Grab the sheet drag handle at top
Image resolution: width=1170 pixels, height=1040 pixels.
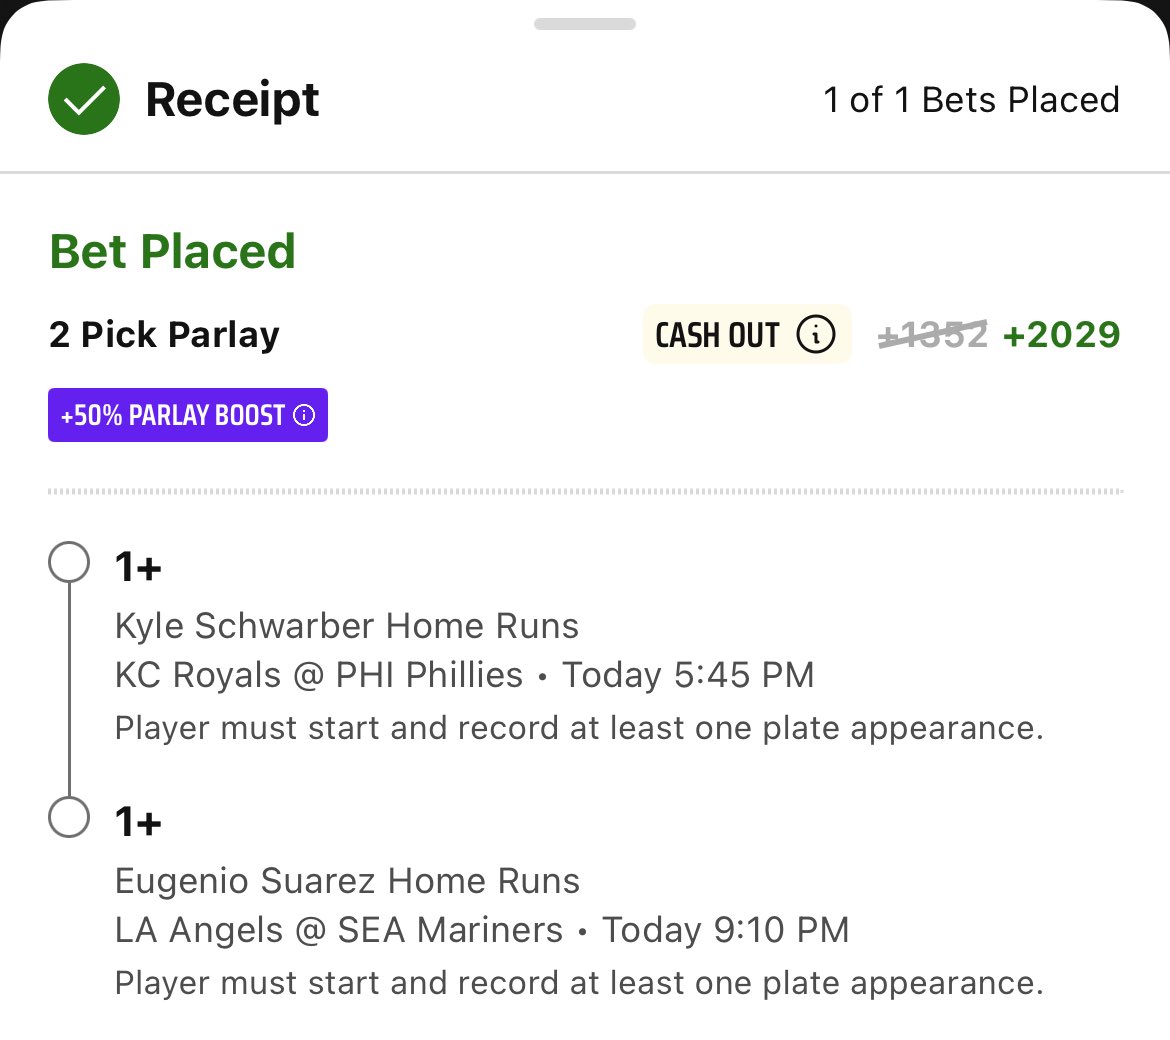click(585, 24)
